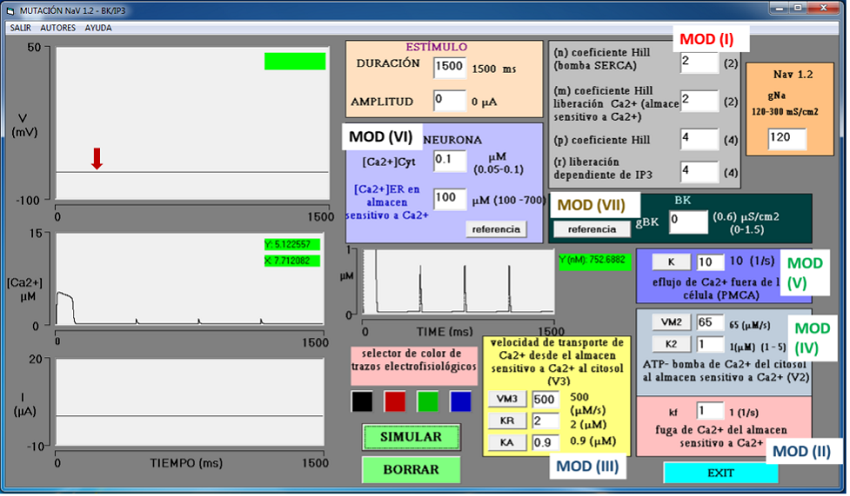The image size is (850, 496).
Task: Open the SALIR menu
Action: click(20, 28)
